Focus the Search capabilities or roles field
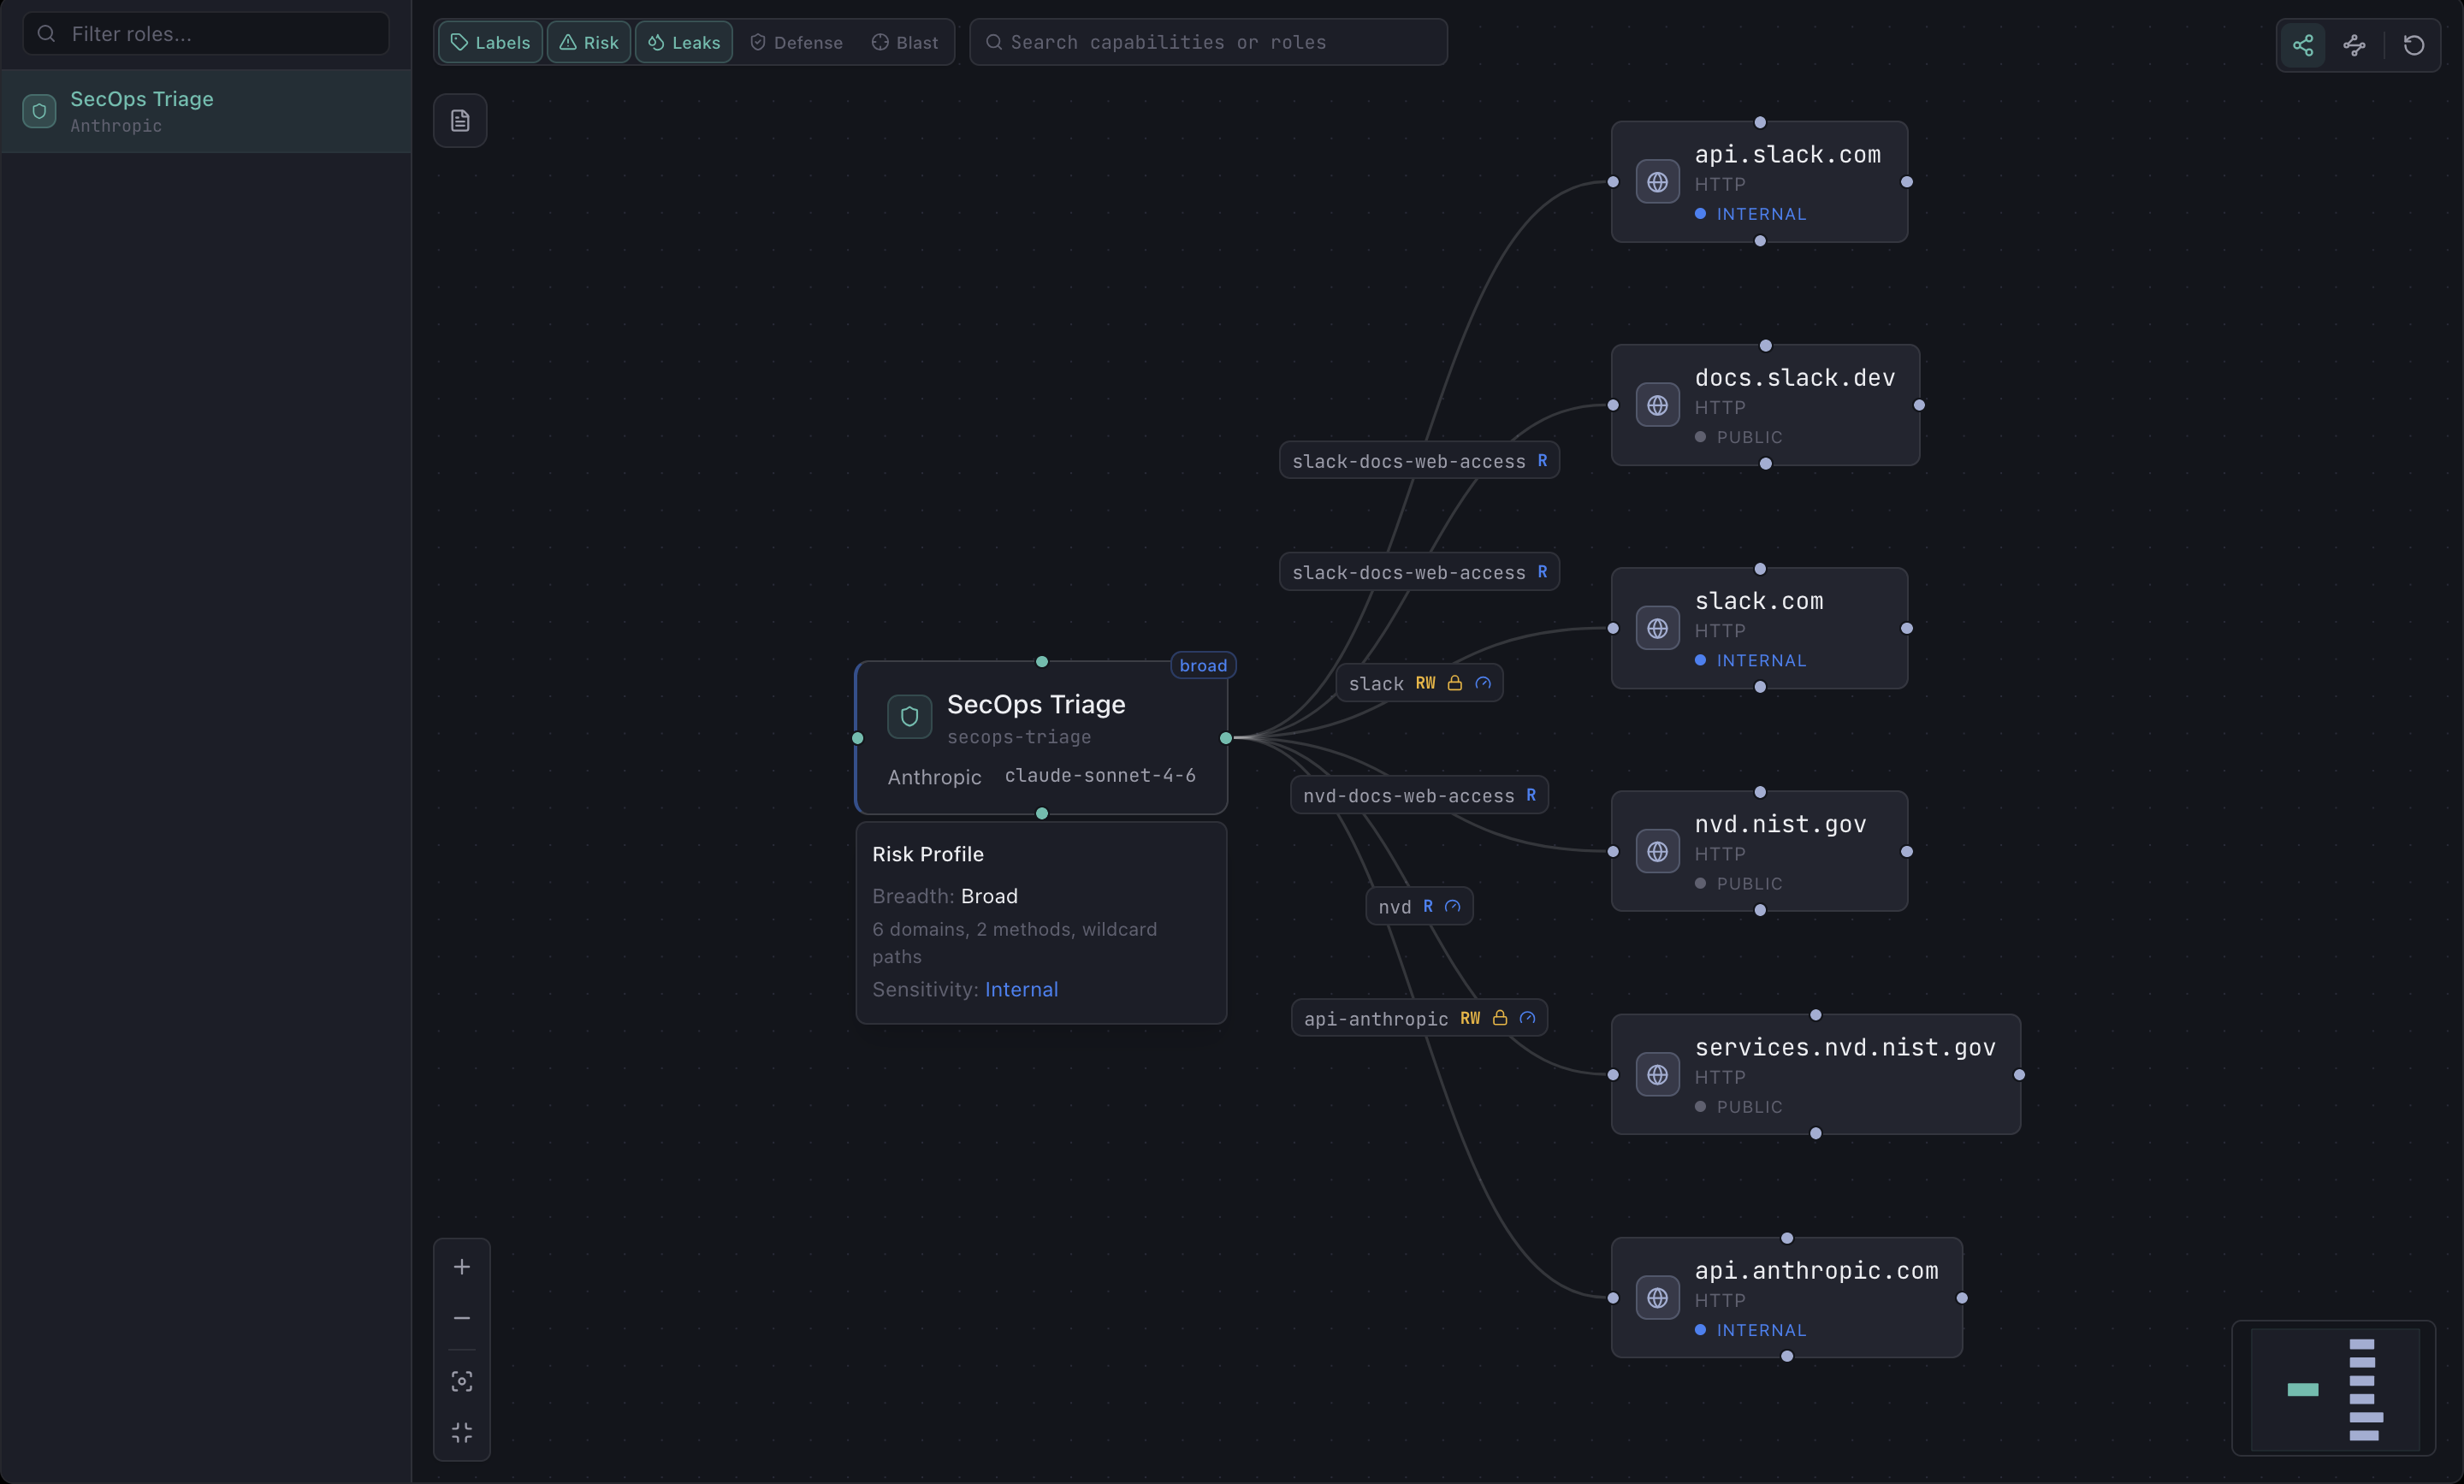This screenshot has height=1484, width=2464. (x=1208, y=42)
